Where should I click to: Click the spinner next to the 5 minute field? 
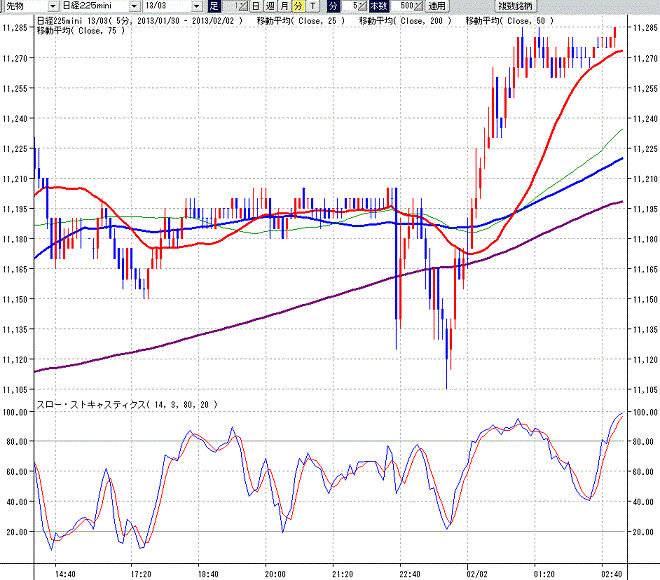pos(362,6)
